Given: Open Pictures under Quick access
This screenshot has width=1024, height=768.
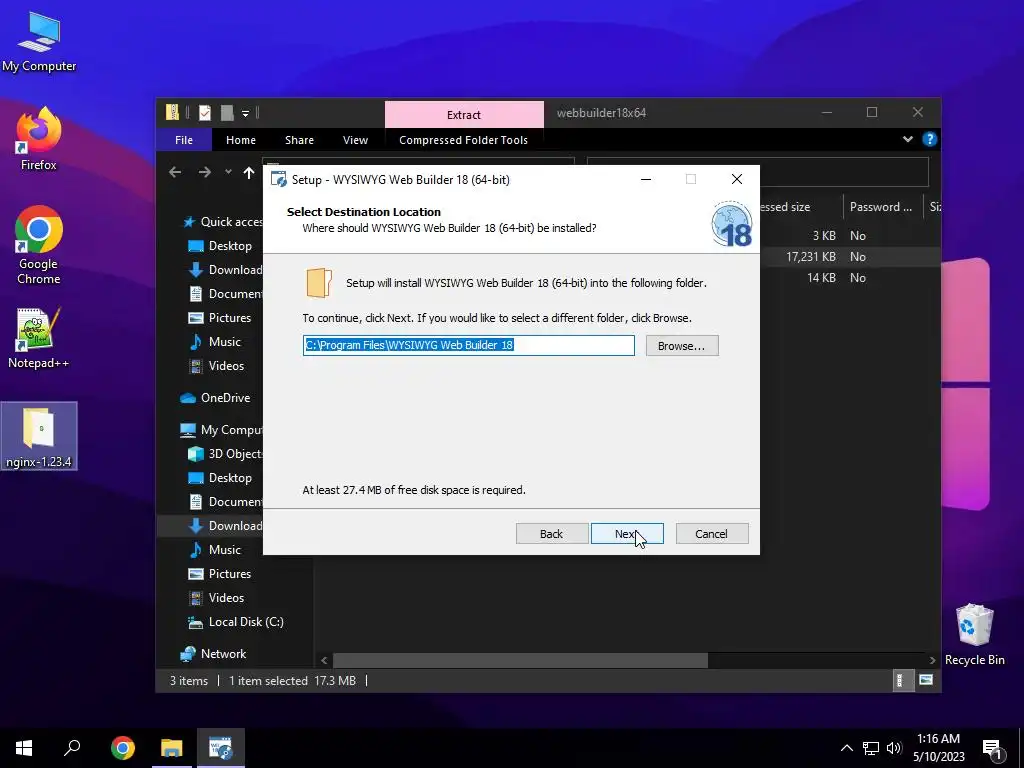Looking at the screenshot, I should click(x=219, y=317).
